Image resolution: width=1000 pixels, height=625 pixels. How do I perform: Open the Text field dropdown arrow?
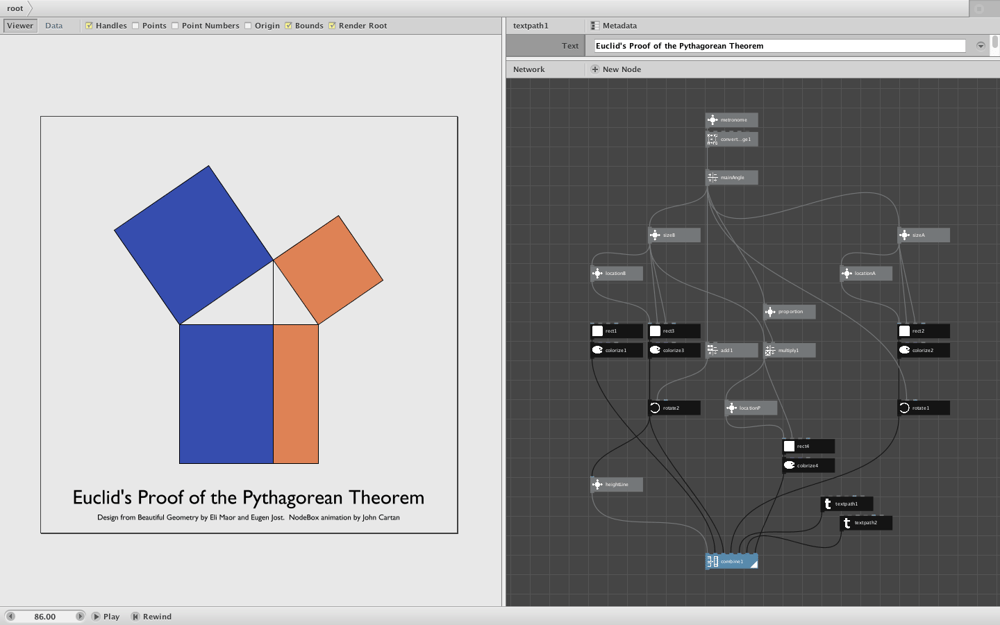click(x=980, y=46)
